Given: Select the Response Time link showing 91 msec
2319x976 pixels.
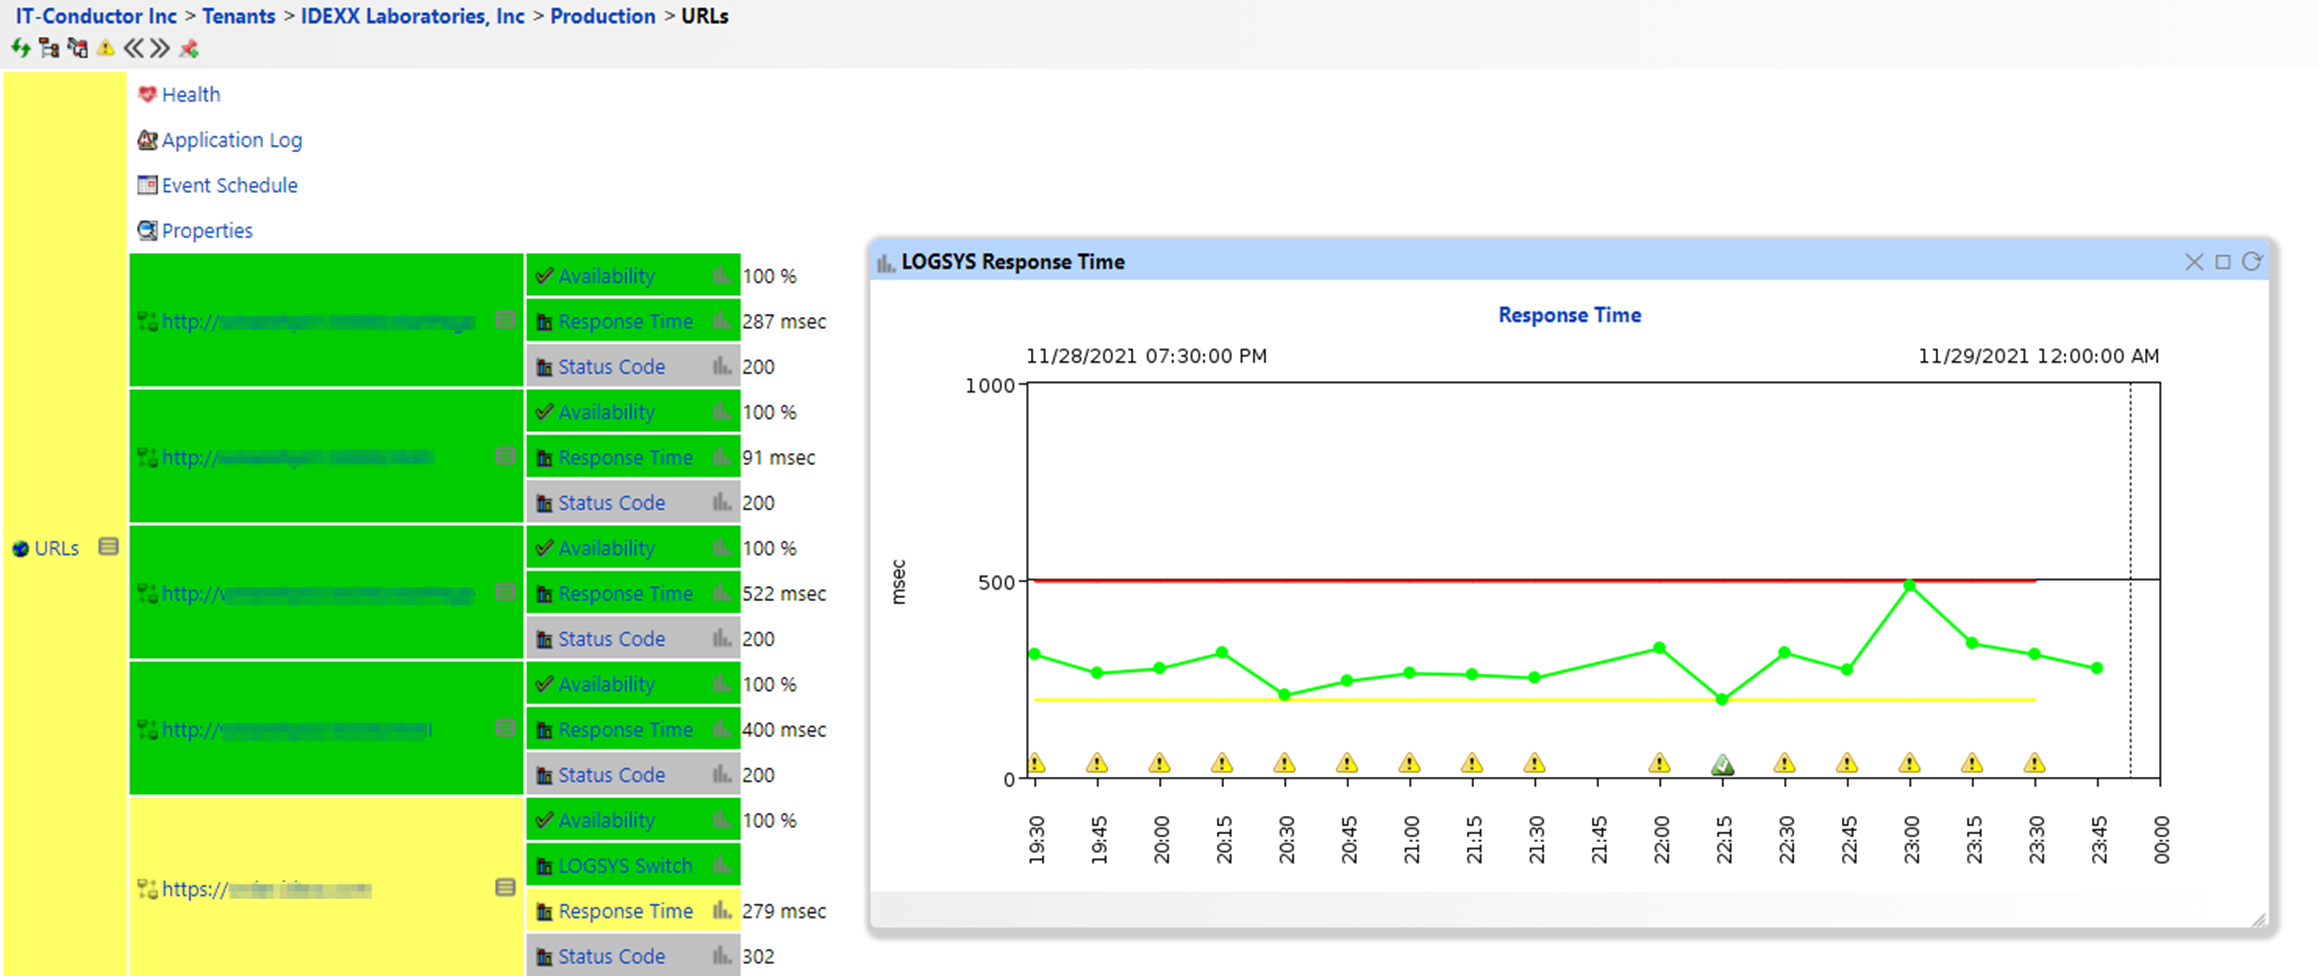Looking at the screenshot, I should click(x=625, y=457).
